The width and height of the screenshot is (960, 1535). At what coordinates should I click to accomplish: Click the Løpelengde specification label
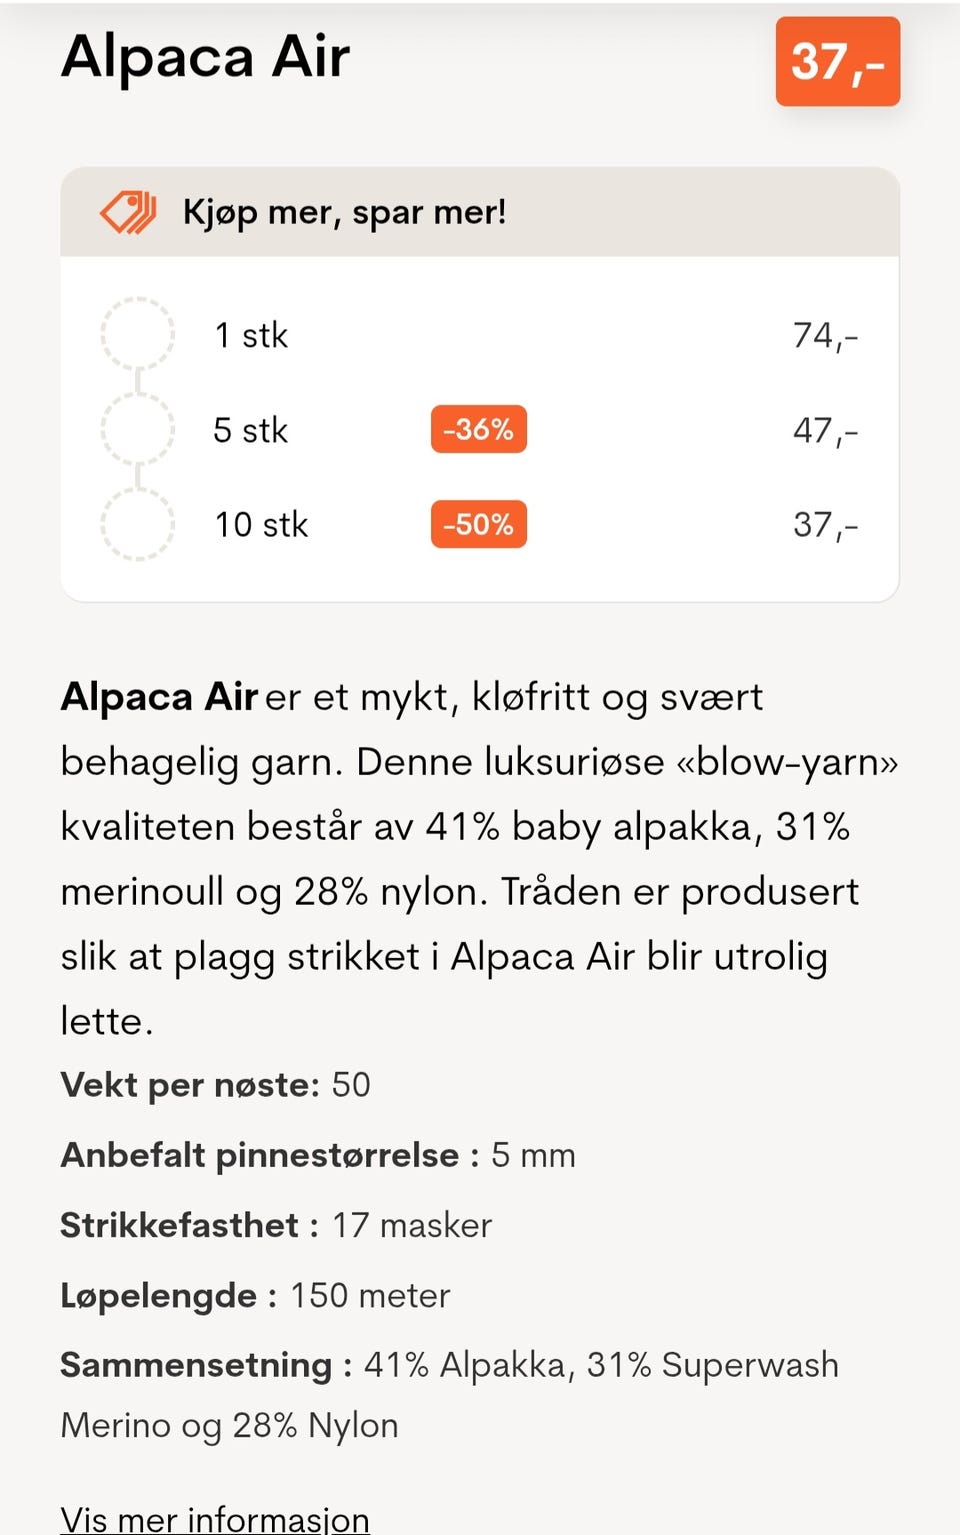(159, 1295)
